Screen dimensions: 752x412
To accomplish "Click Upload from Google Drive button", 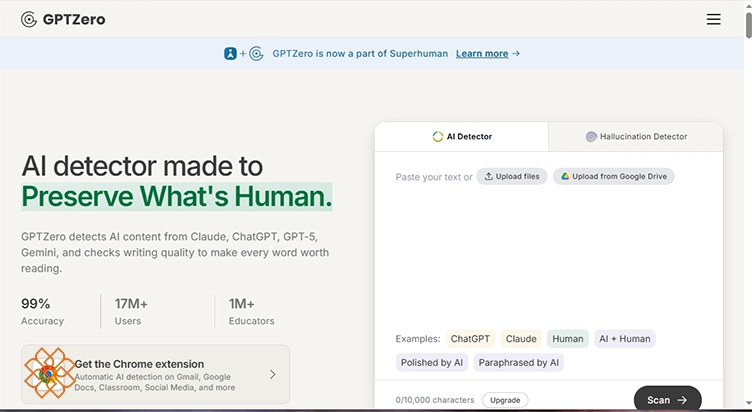I will coord(614,177).
